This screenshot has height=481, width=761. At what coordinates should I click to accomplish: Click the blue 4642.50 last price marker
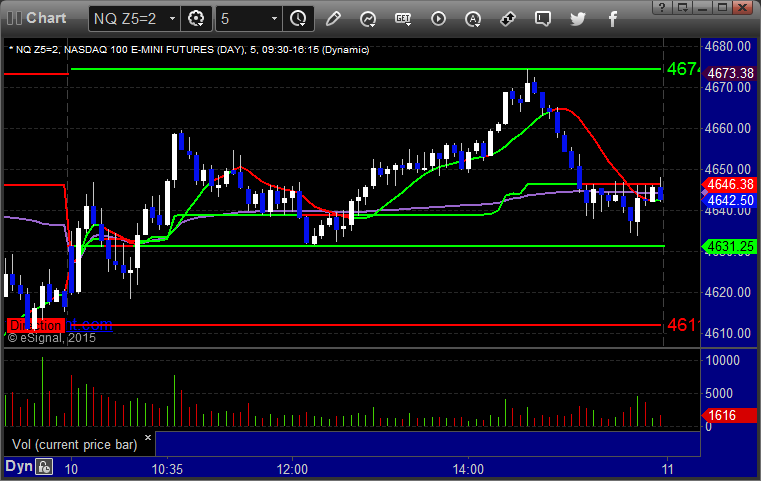730,200
